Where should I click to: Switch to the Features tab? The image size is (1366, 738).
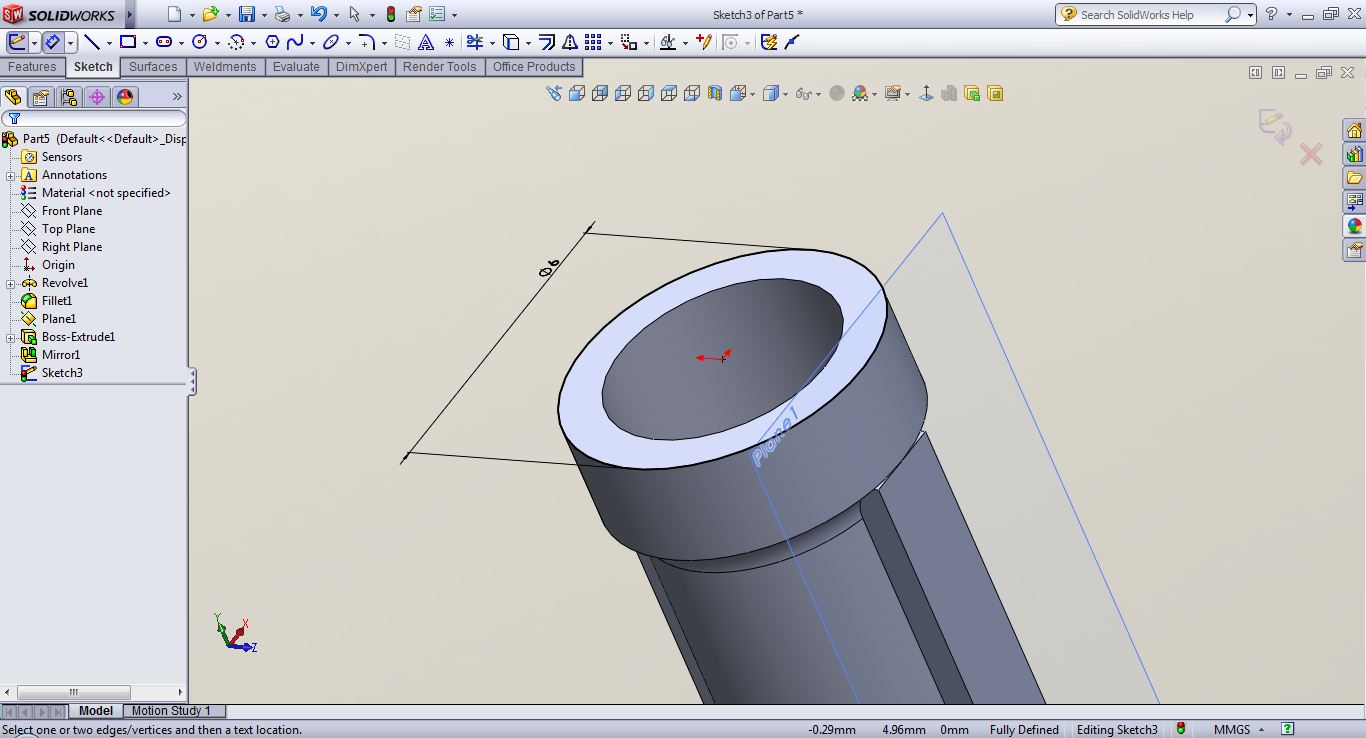coord(32,67)
